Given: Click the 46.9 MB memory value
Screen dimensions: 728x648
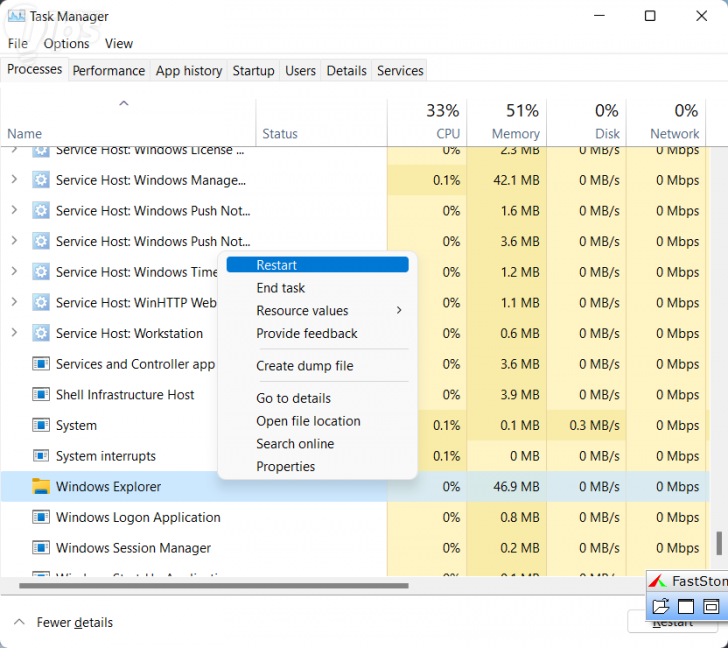Looking at the screenshot, I should point(516,486).
